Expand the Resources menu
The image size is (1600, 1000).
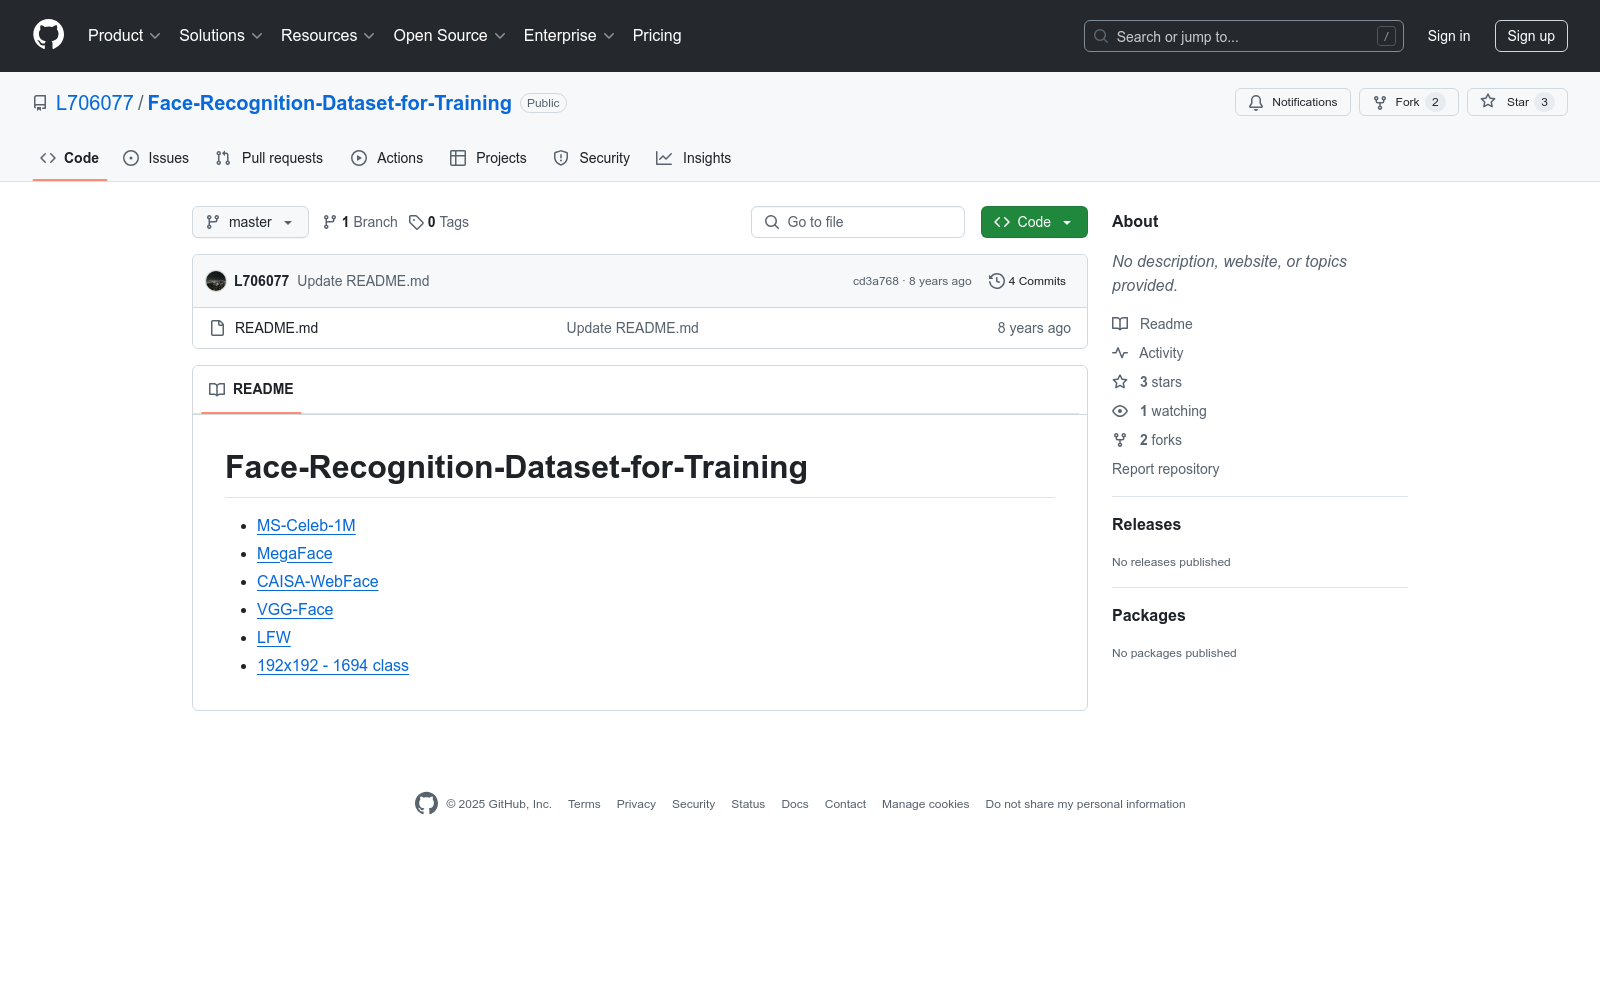pyautogui.click(x=328, y=36)
